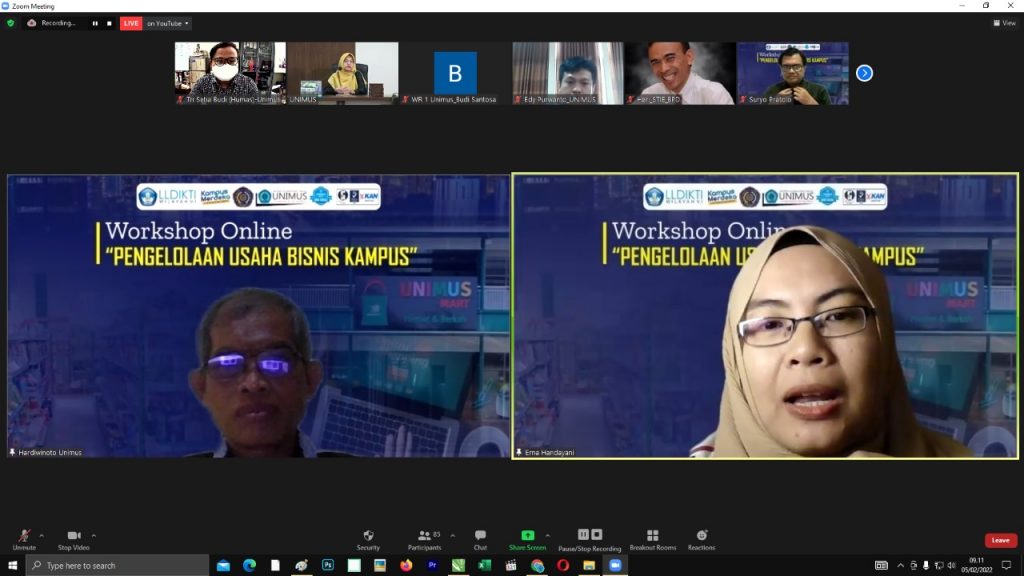
Task: Expand audio options arrow beside Unmute
Action: (41, 535)
